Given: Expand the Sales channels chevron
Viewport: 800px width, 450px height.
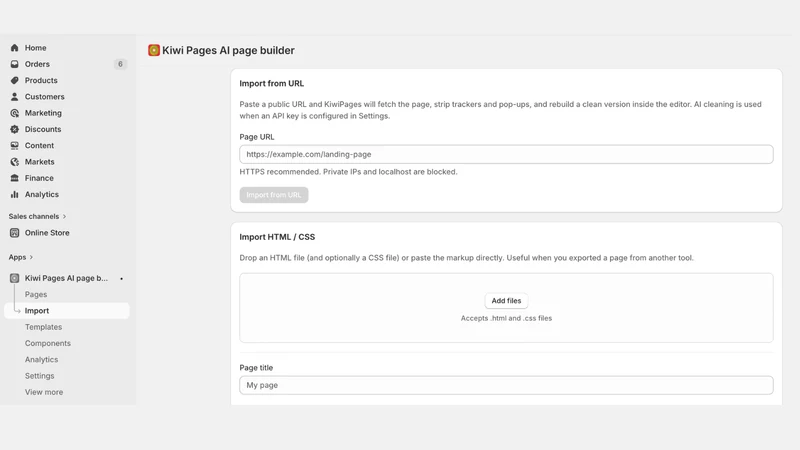Looking at the screenshot, I should [x=64, y=217].
